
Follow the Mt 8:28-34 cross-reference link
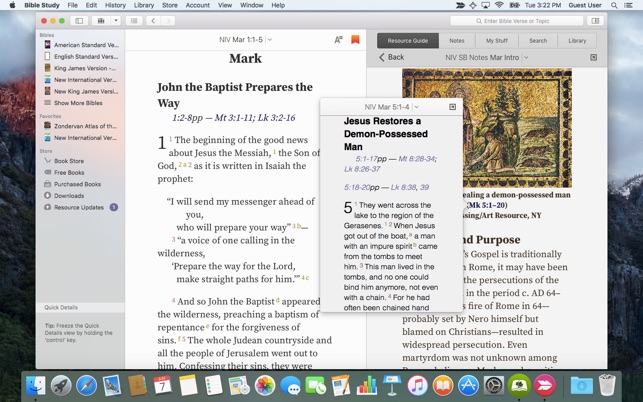tap(416, 158)
